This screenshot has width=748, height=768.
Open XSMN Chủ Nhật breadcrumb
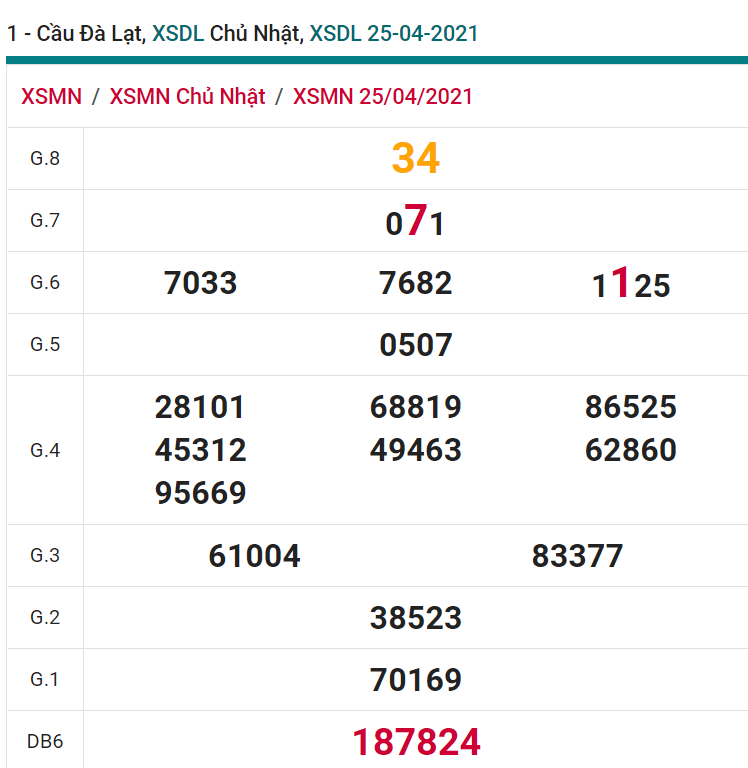(187, 96)
